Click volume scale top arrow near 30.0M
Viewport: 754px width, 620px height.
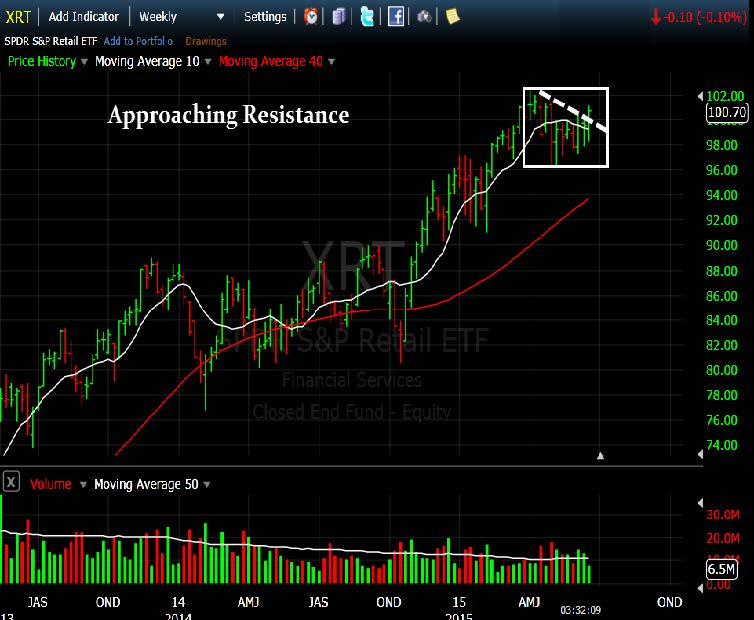(x=700, y=503)
